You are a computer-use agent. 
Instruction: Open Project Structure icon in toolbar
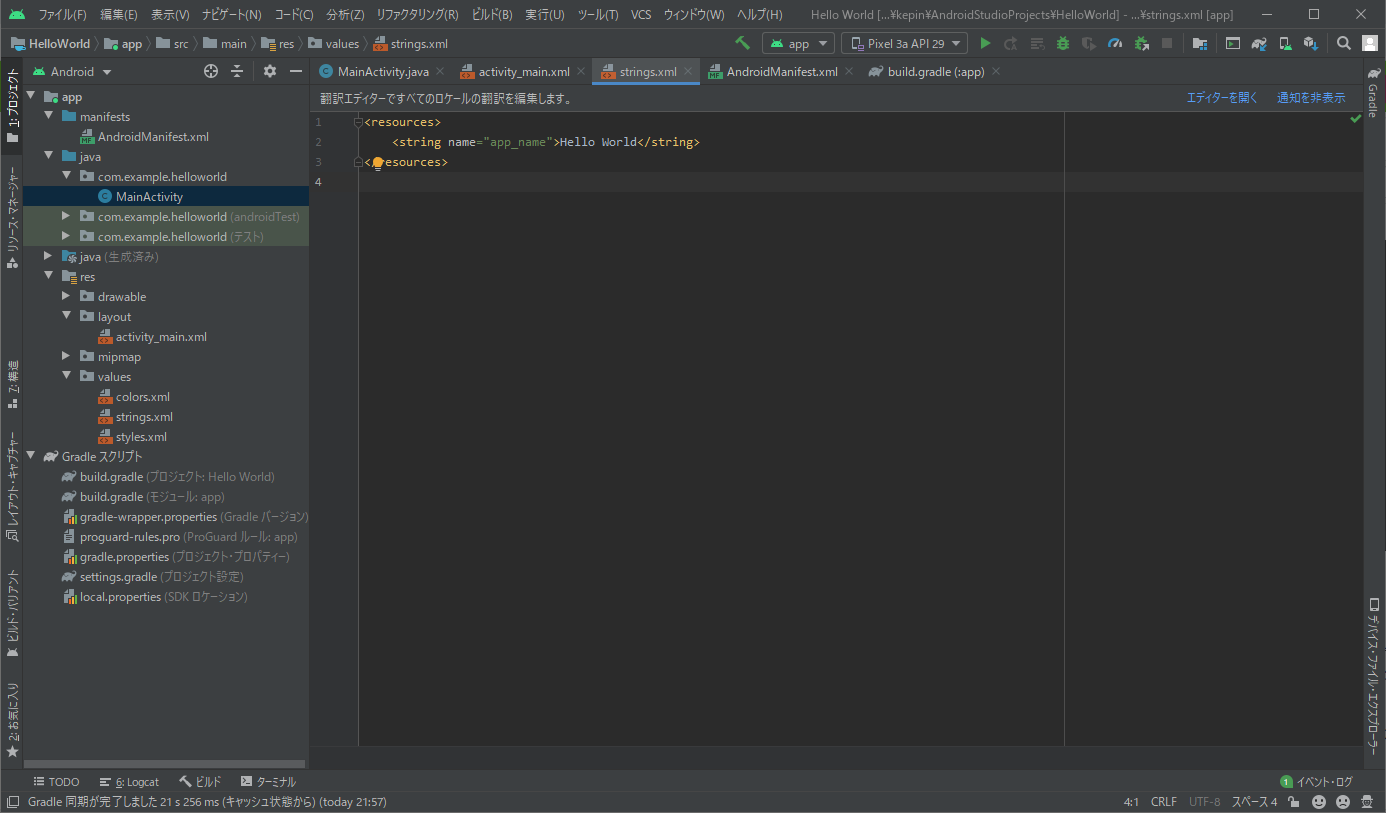1200,43
